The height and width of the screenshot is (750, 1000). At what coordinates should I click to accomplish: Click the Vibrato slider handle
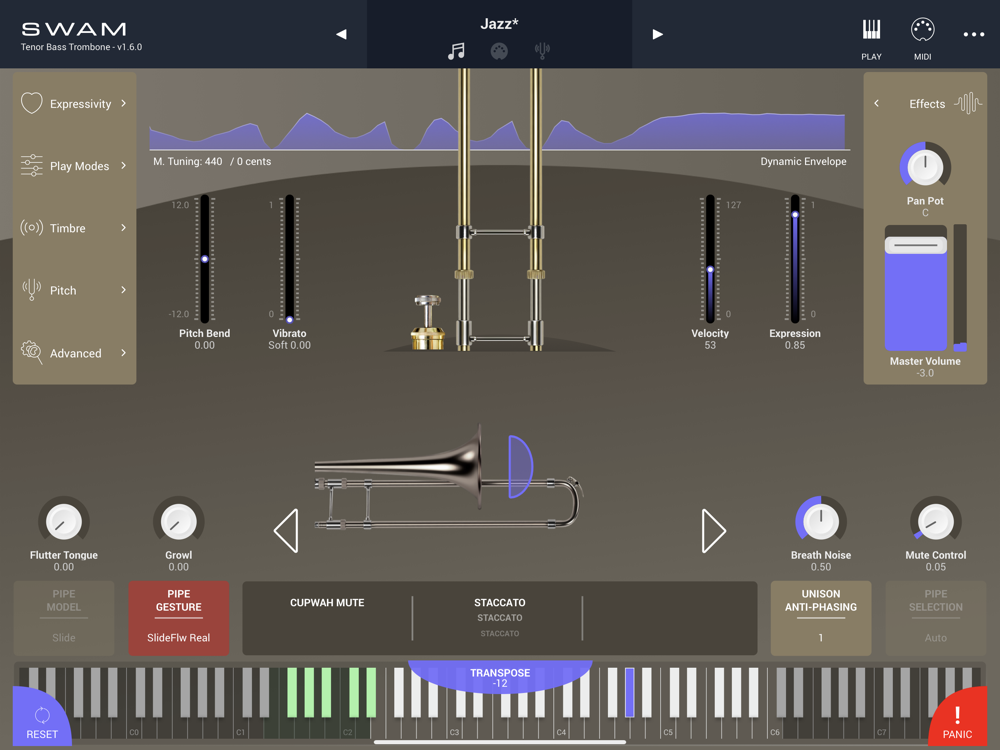[x=290, y=319]
